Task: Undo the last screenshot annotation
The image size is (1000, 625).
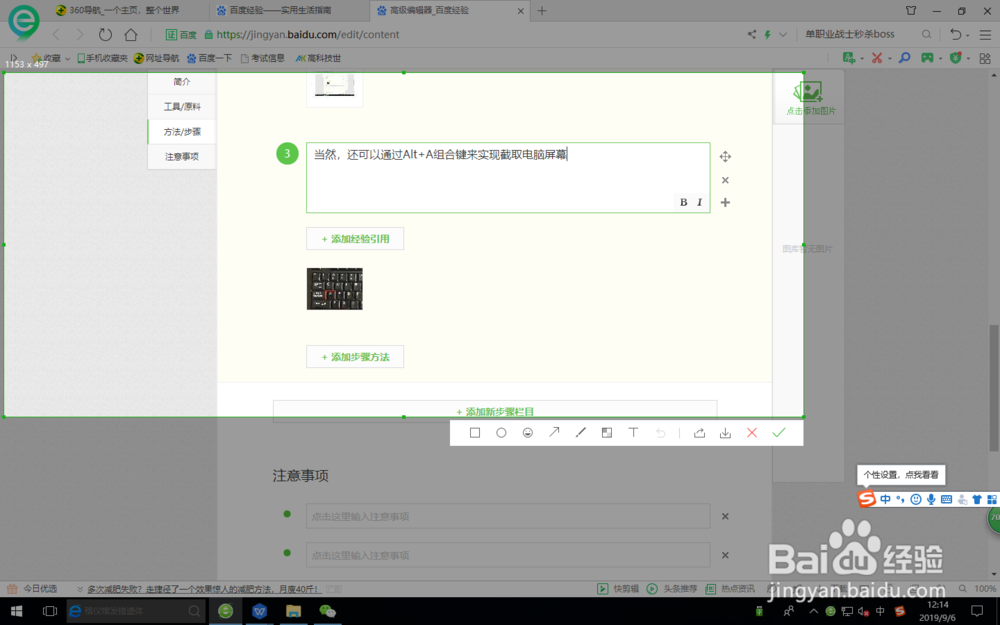Action: click(661, 433)
